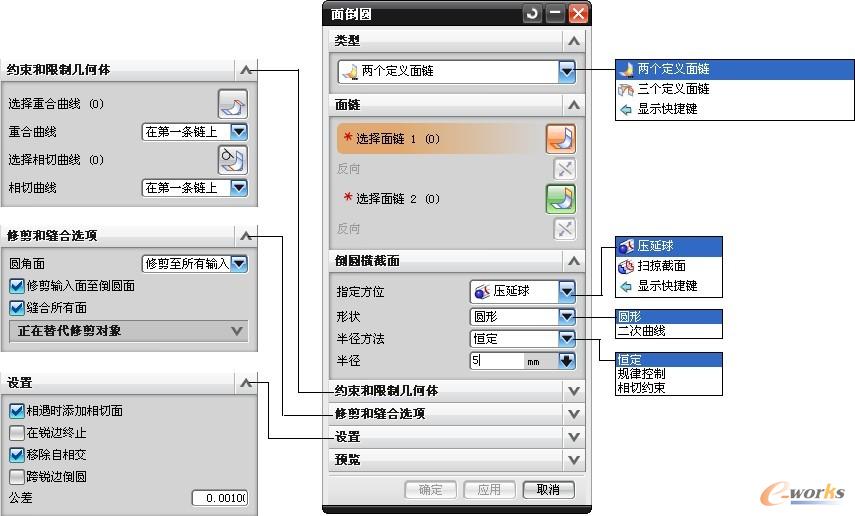Viewport: 855px width, 516px height.
Task: Click the 反向 reverse icon under 面链 1
Action: 565,170
